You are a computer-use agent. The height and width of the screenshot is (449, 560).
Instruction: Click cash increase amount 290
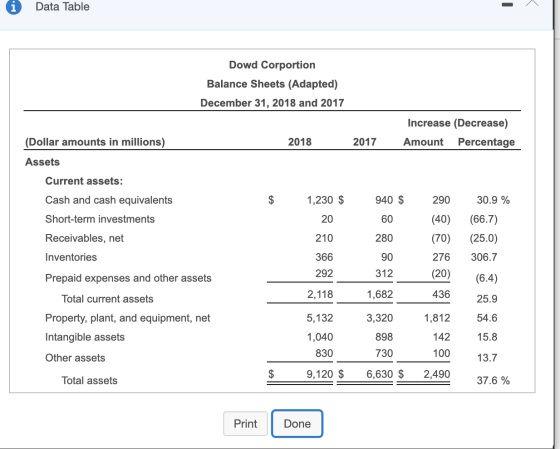pos(441,200)
